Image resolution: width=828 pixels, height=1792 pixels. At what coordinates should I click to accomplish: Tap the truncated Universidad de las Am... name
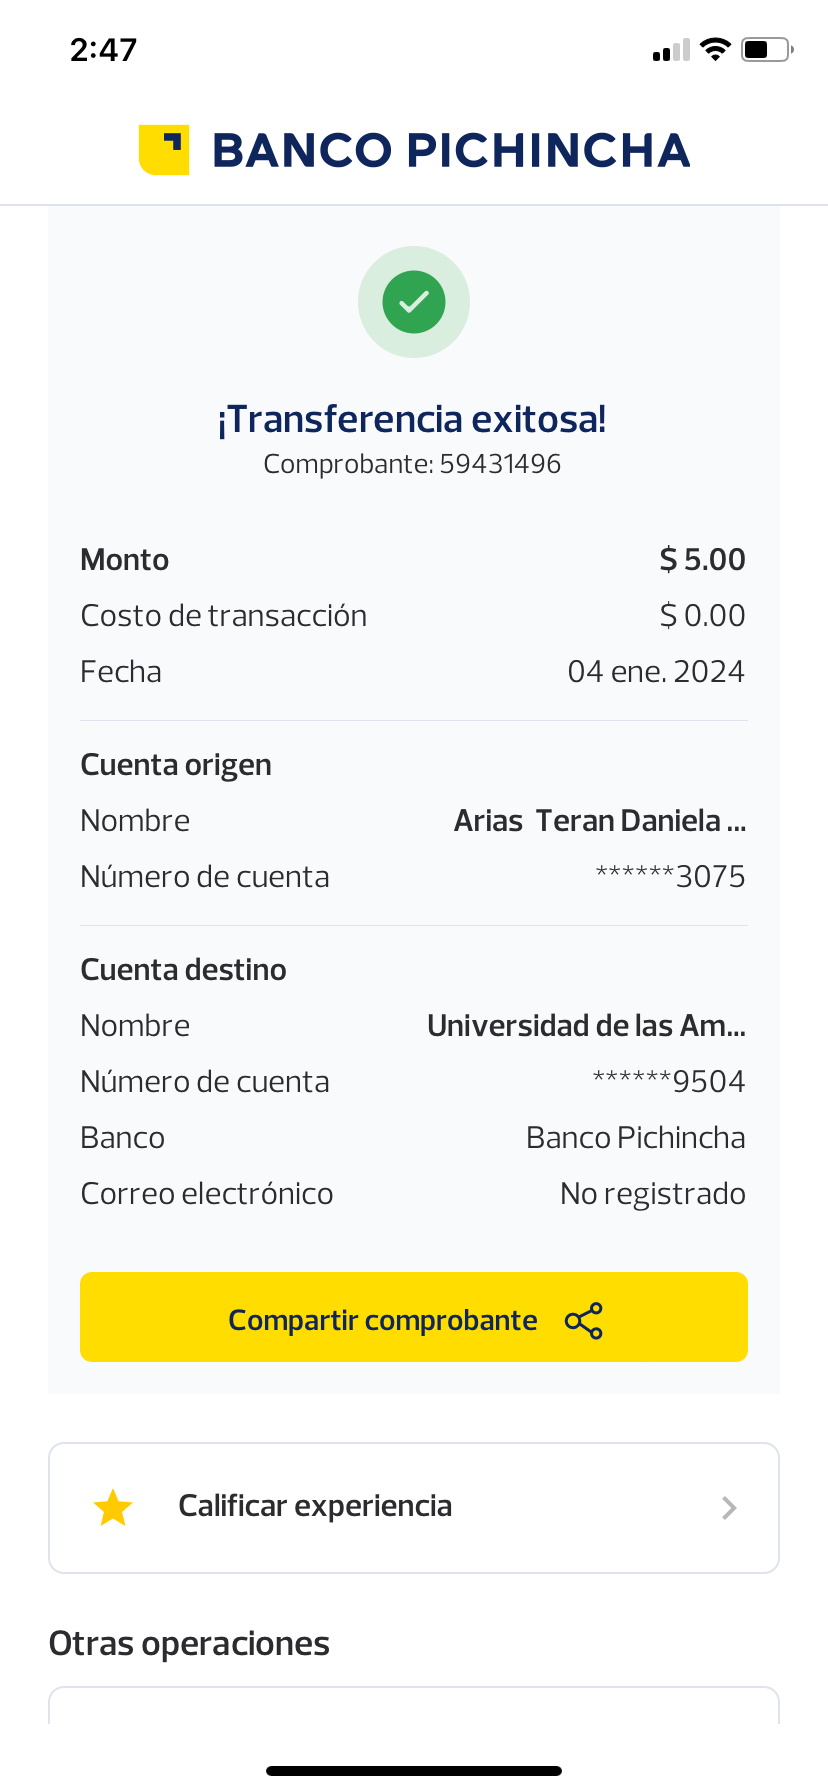pos(586,1026)
